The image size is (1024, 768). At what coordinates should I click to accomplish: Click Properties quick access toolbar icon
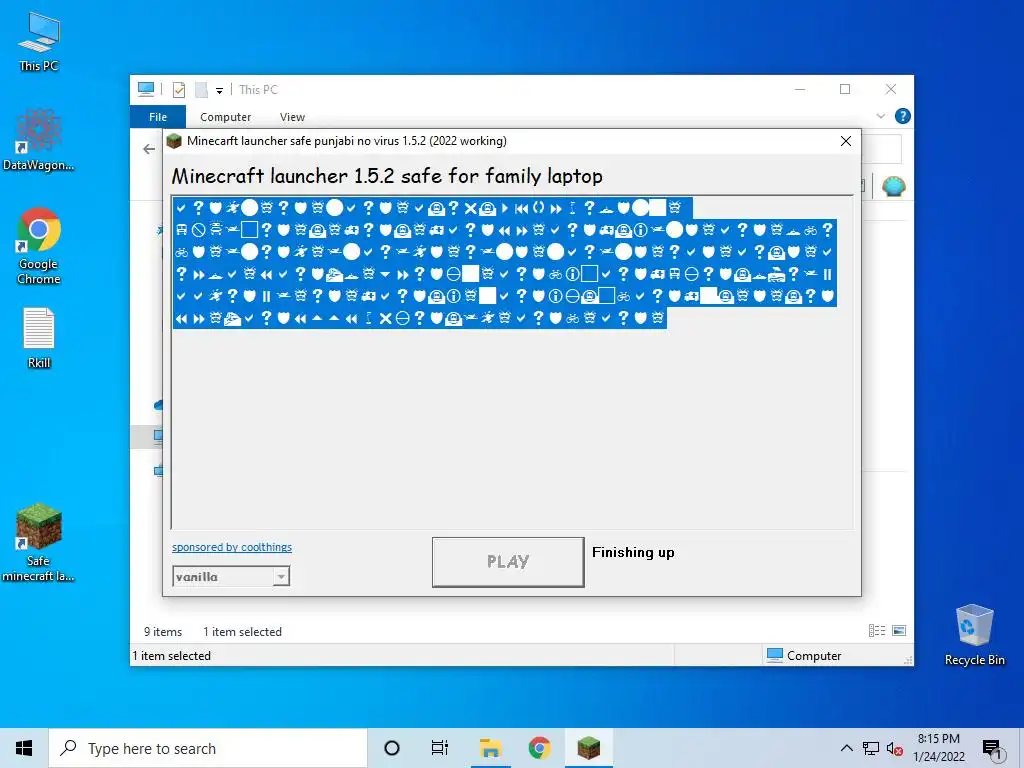tap(179, 89)
